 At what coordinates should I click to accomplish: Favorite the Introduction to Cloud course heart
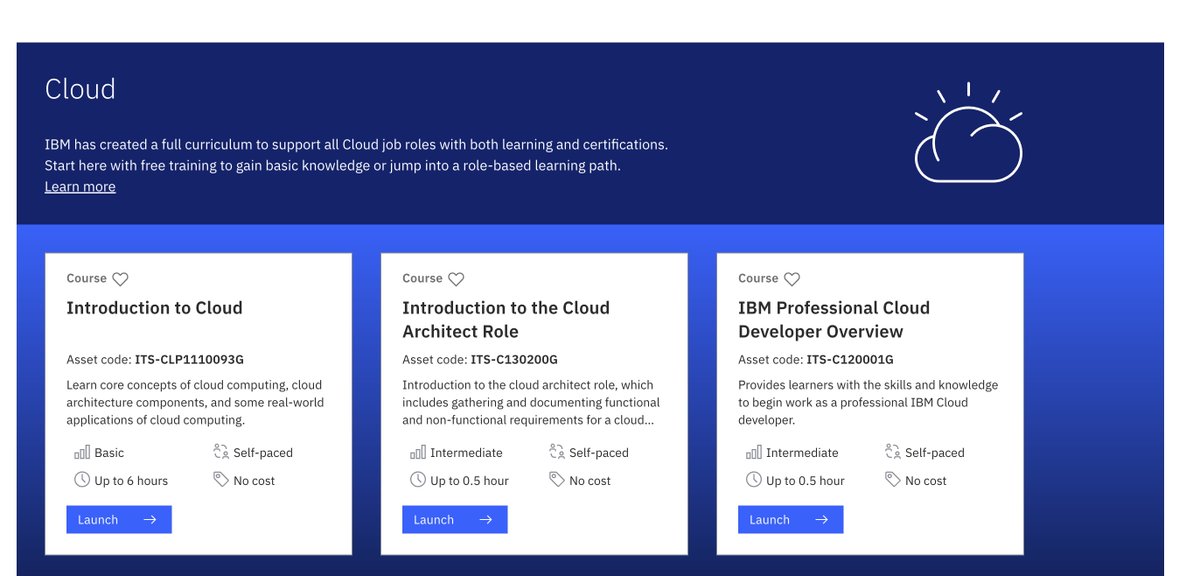[120, 279]
